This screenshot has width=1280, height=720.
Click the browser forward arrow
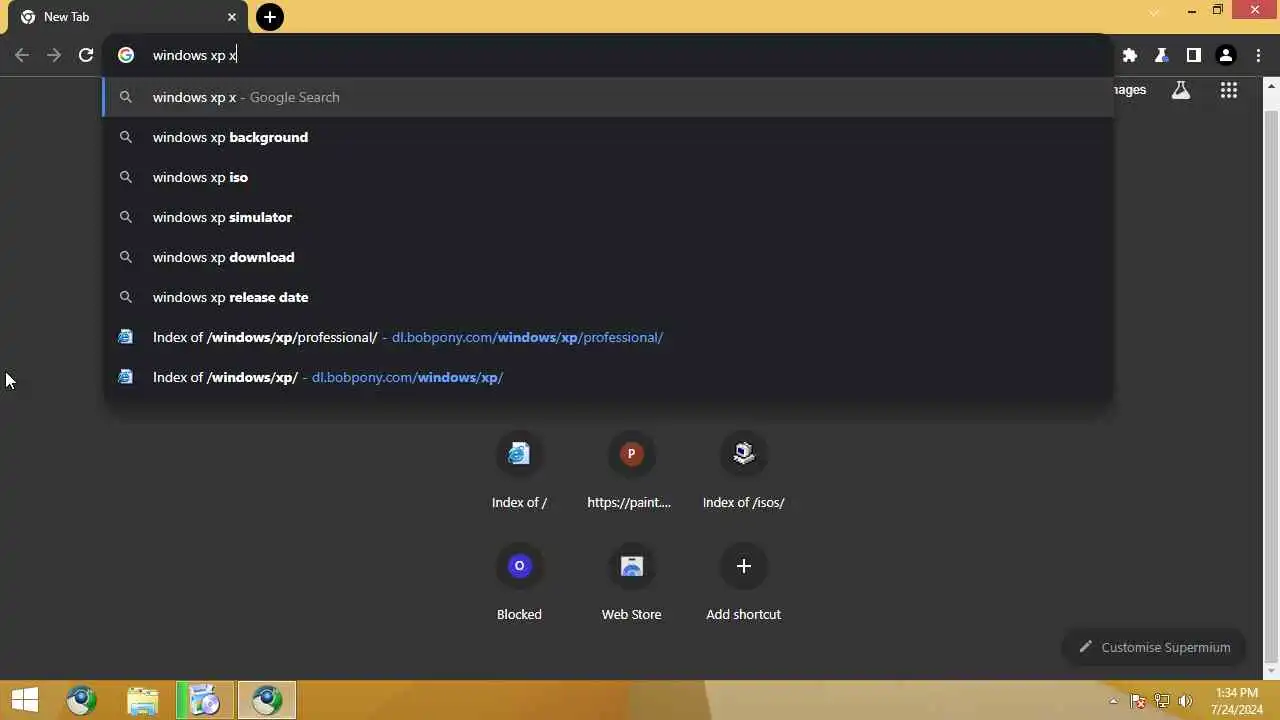(54, 55)
